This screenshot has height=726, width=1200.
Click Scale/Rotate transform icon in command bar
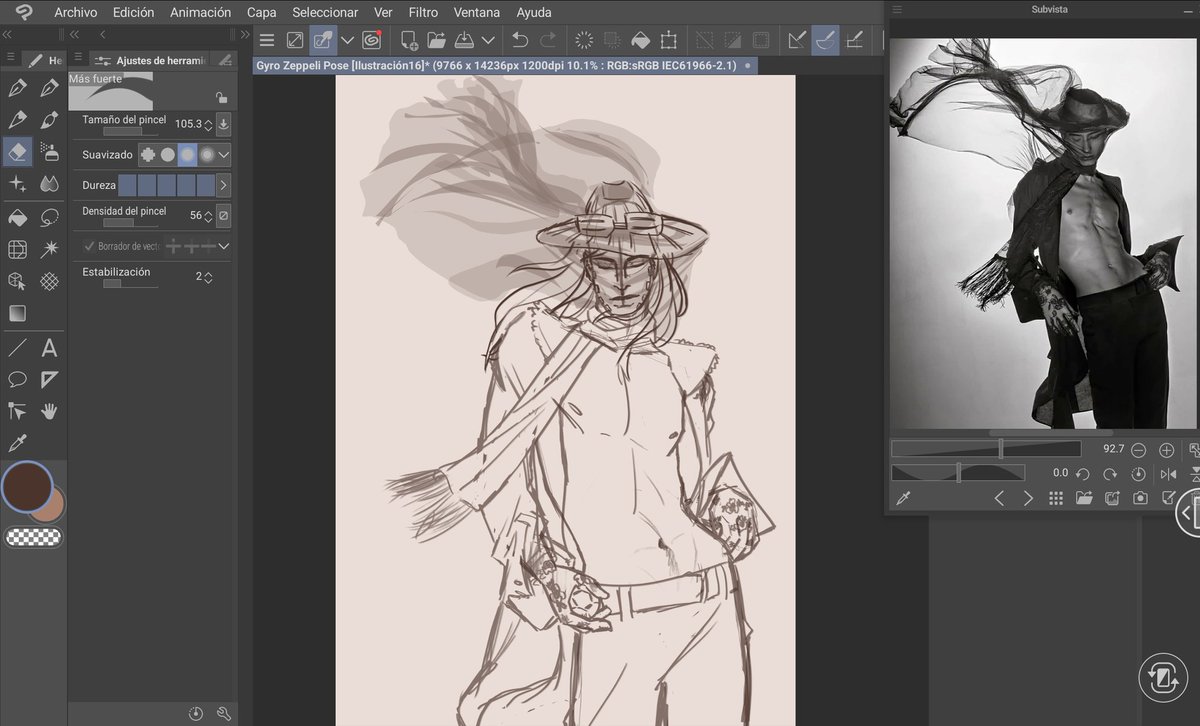pyautogui.click(x=669, y=40)
